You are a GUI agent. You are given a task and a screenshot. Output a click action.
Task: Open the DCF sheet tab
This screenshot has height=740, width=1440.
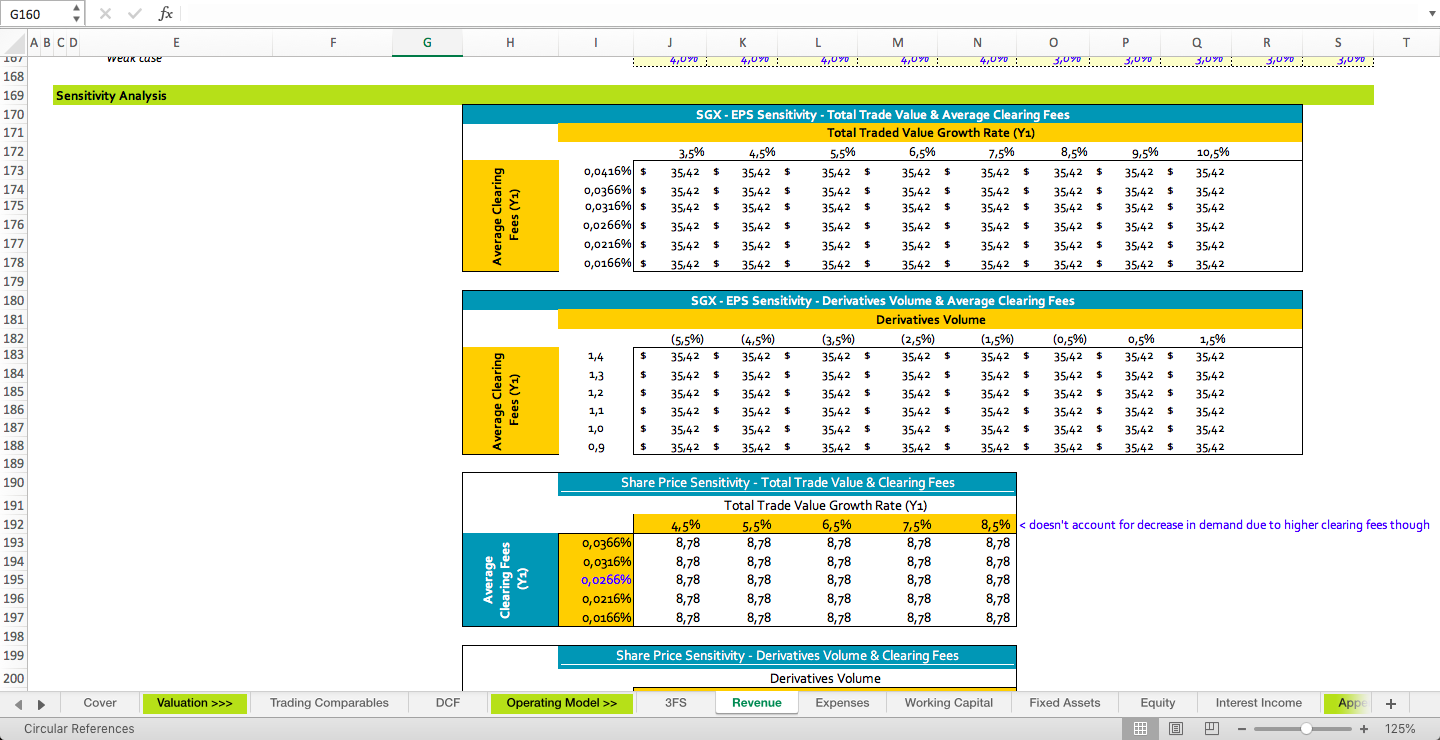pyautogui.click(x=448, y=703)
